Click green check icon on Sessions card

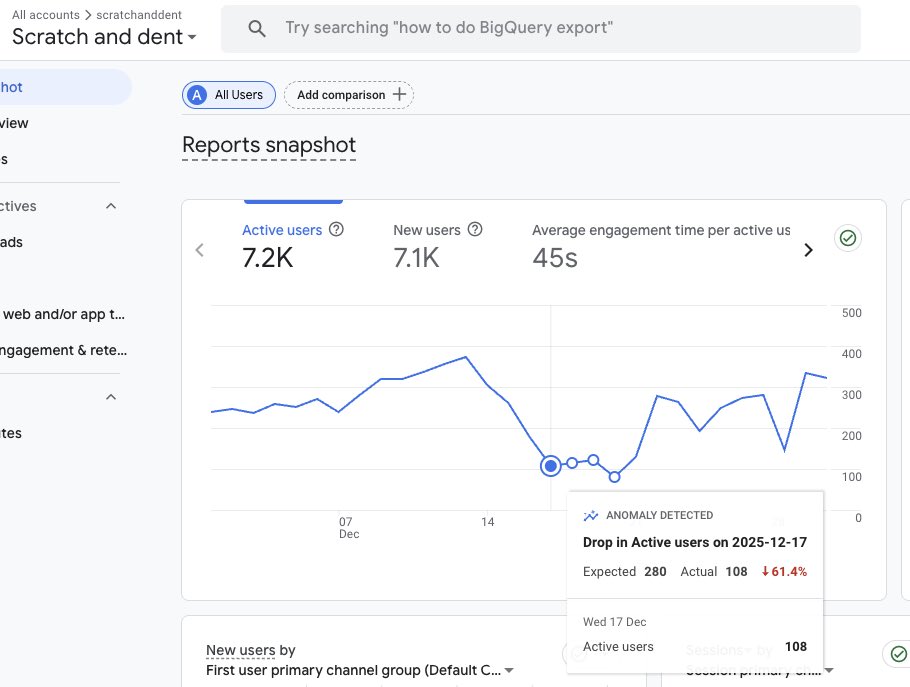(x=898, y=654)
